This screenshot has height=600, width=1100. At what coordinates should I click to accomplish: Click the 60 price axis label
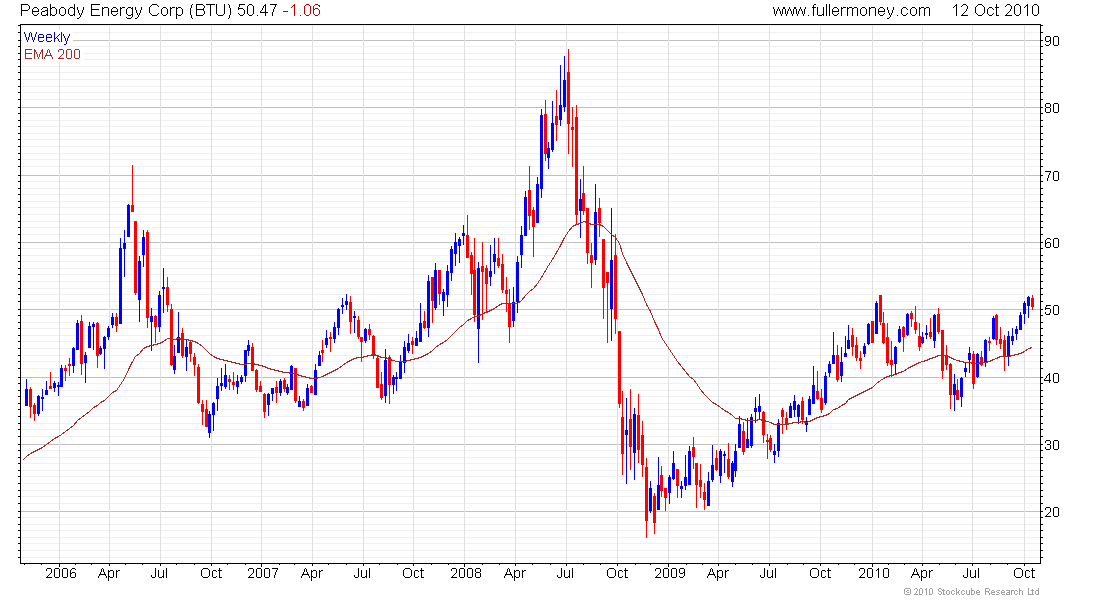pyautogui.click(x=1052, y=243)
